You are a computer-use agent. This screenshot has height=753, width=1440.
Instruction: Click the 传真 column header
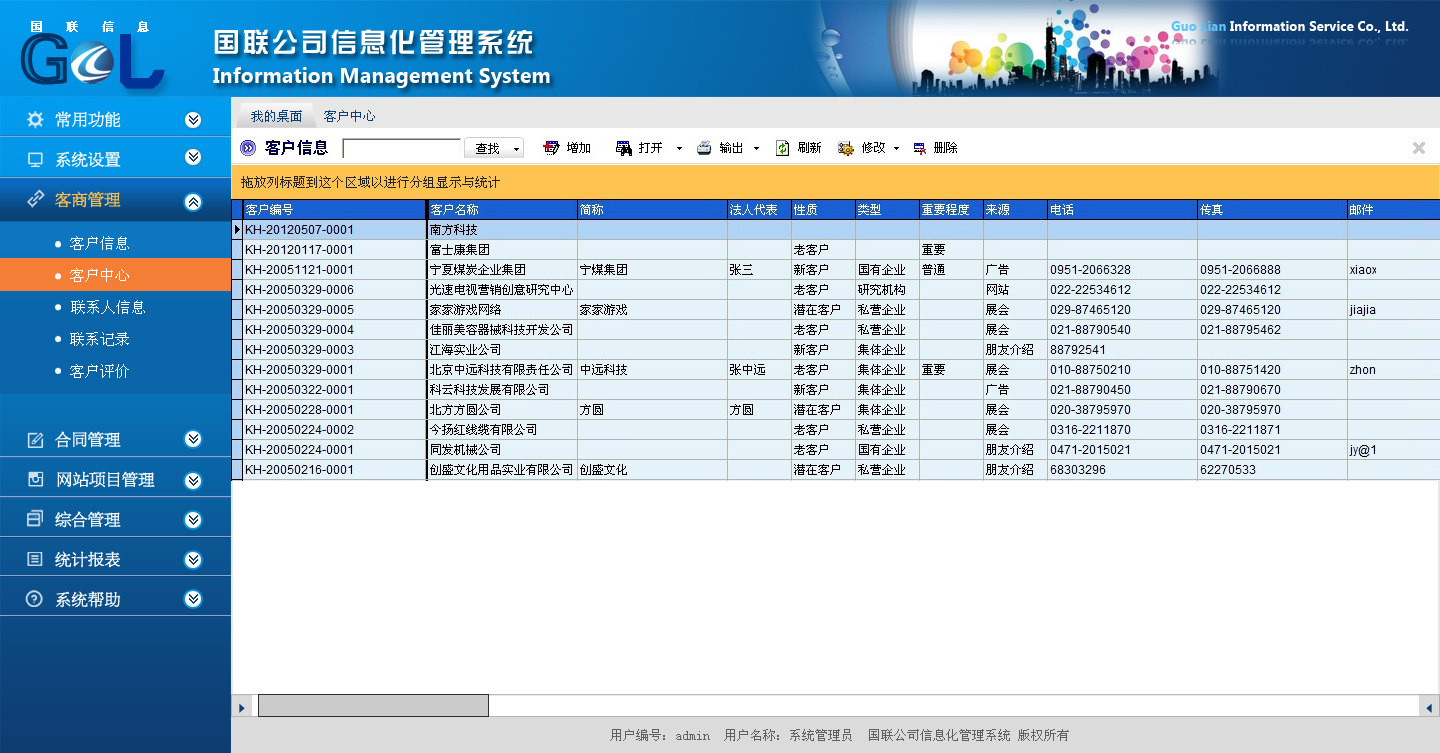click(1272, 210)
